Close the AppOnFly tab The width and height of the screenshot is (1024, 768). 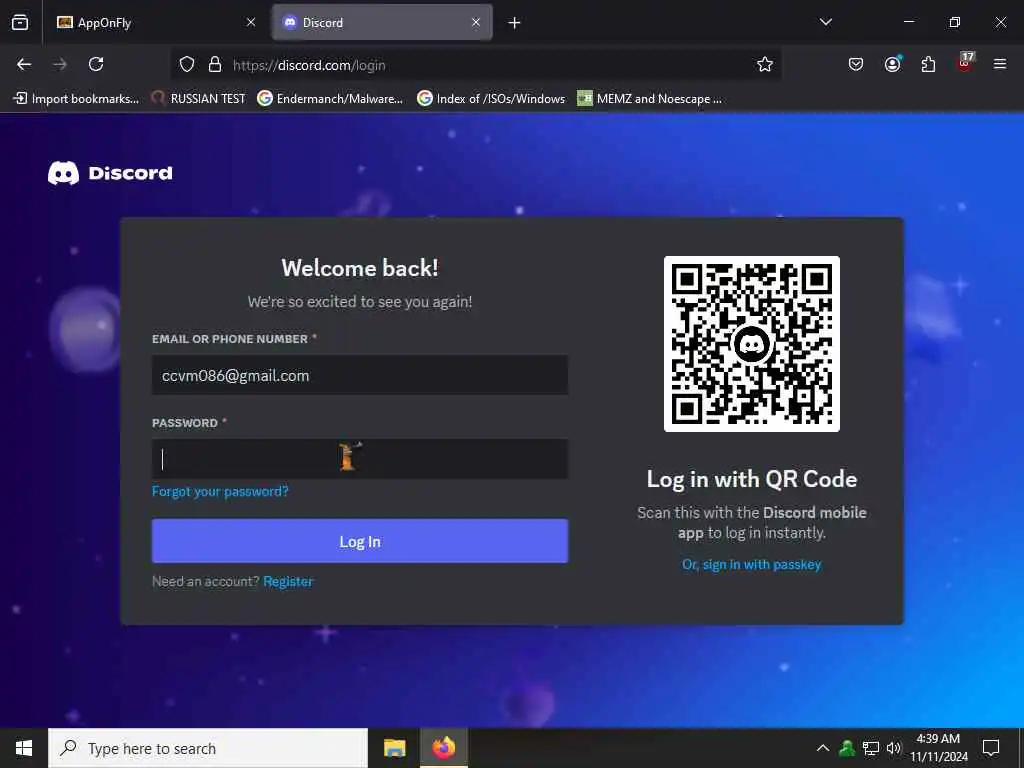click(x=251, y=23)
